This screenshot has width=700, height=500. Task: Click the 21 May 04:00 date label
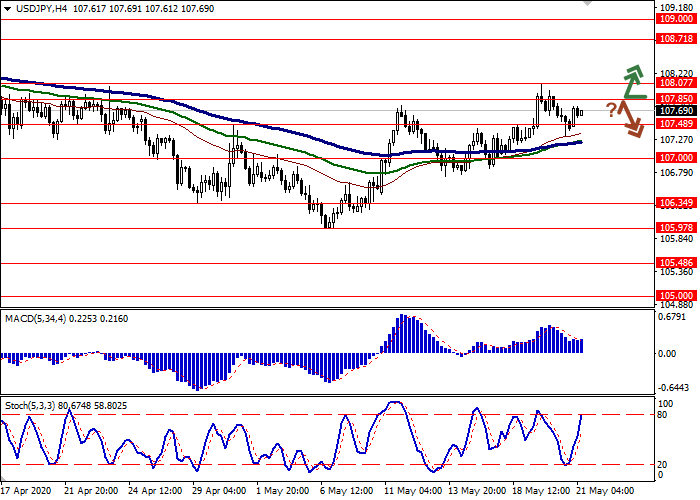(x=602, y=491)
